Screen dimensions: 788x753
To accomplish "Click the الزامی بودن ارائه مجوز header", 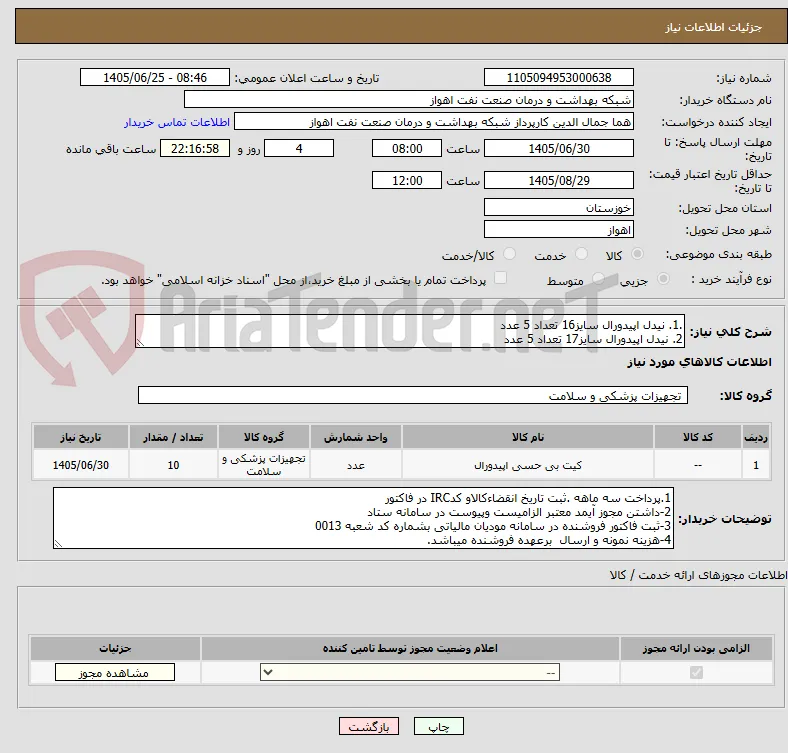I will (x=696, y=648).
